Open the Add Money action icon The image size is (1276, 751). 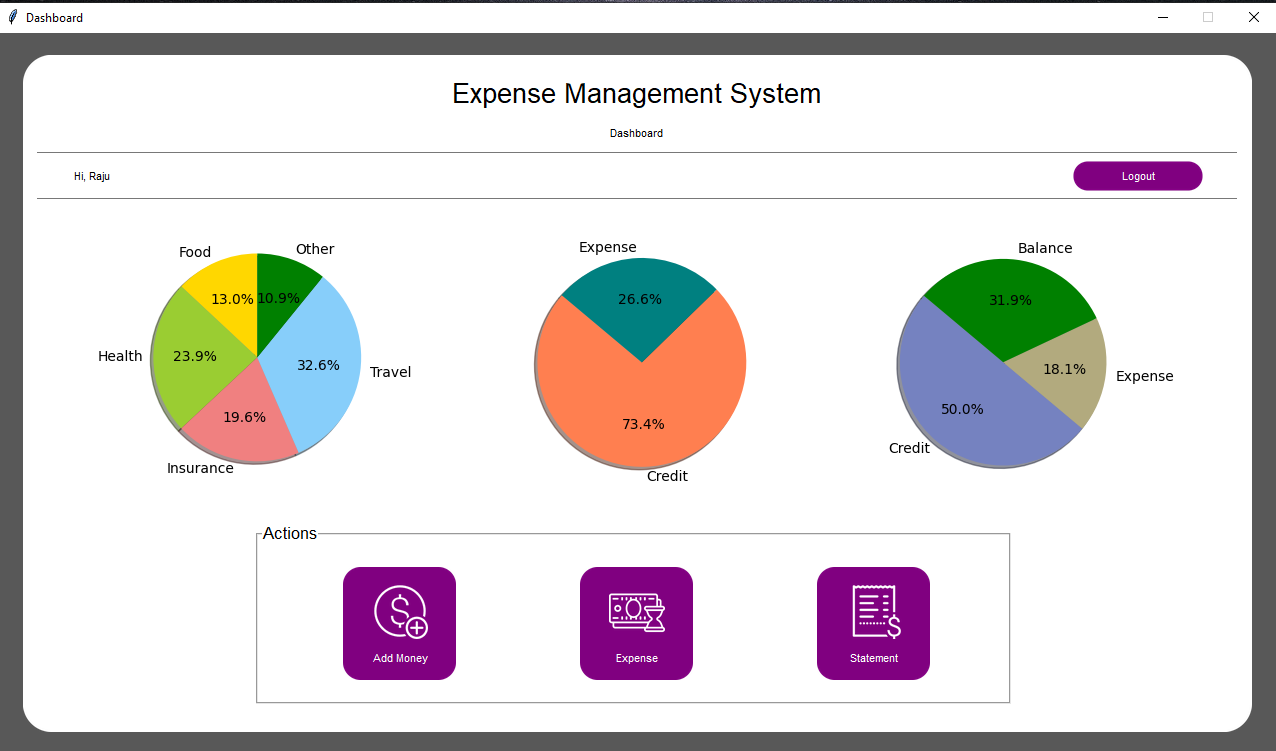pos(400,613)
